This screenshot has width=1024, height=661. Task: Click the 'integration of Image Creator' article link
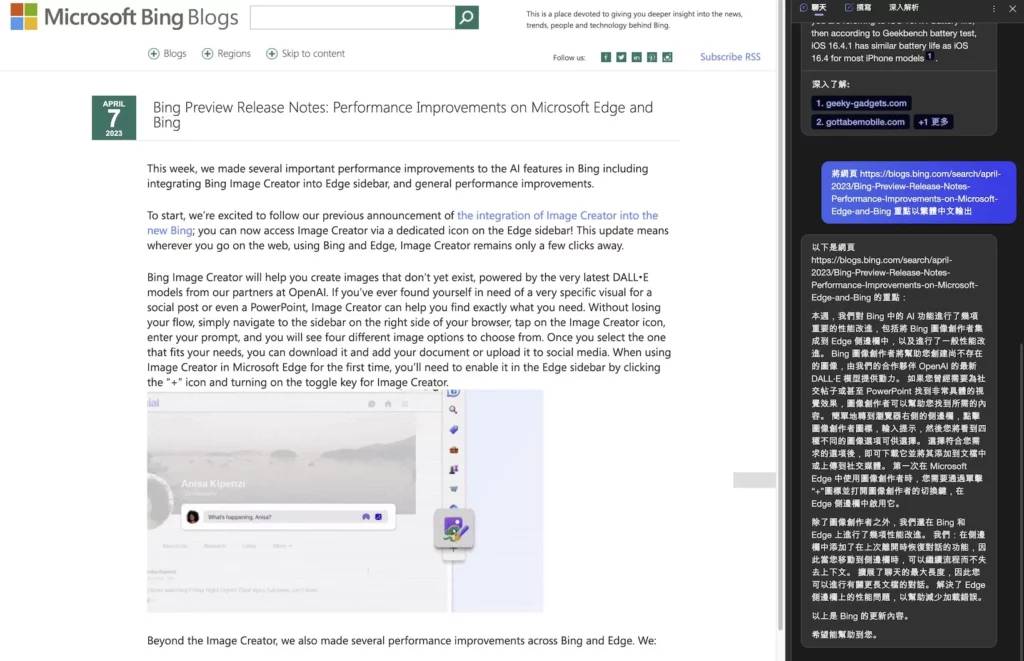pyautogui.click(x=557, y=215)
